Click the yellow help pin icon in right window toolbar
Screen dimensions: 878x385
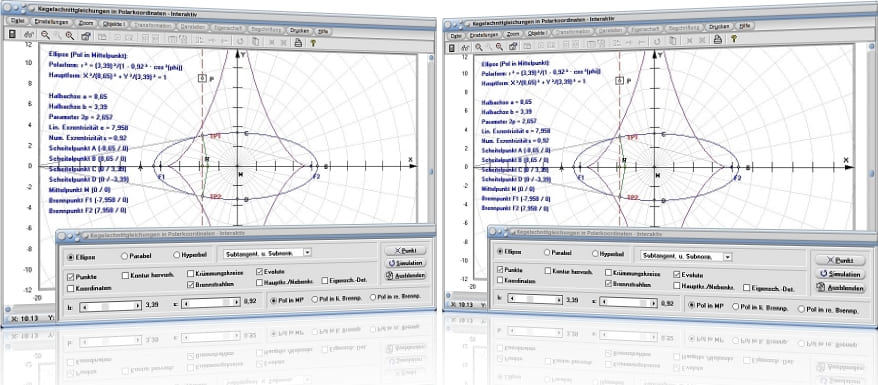click(734, 38)
